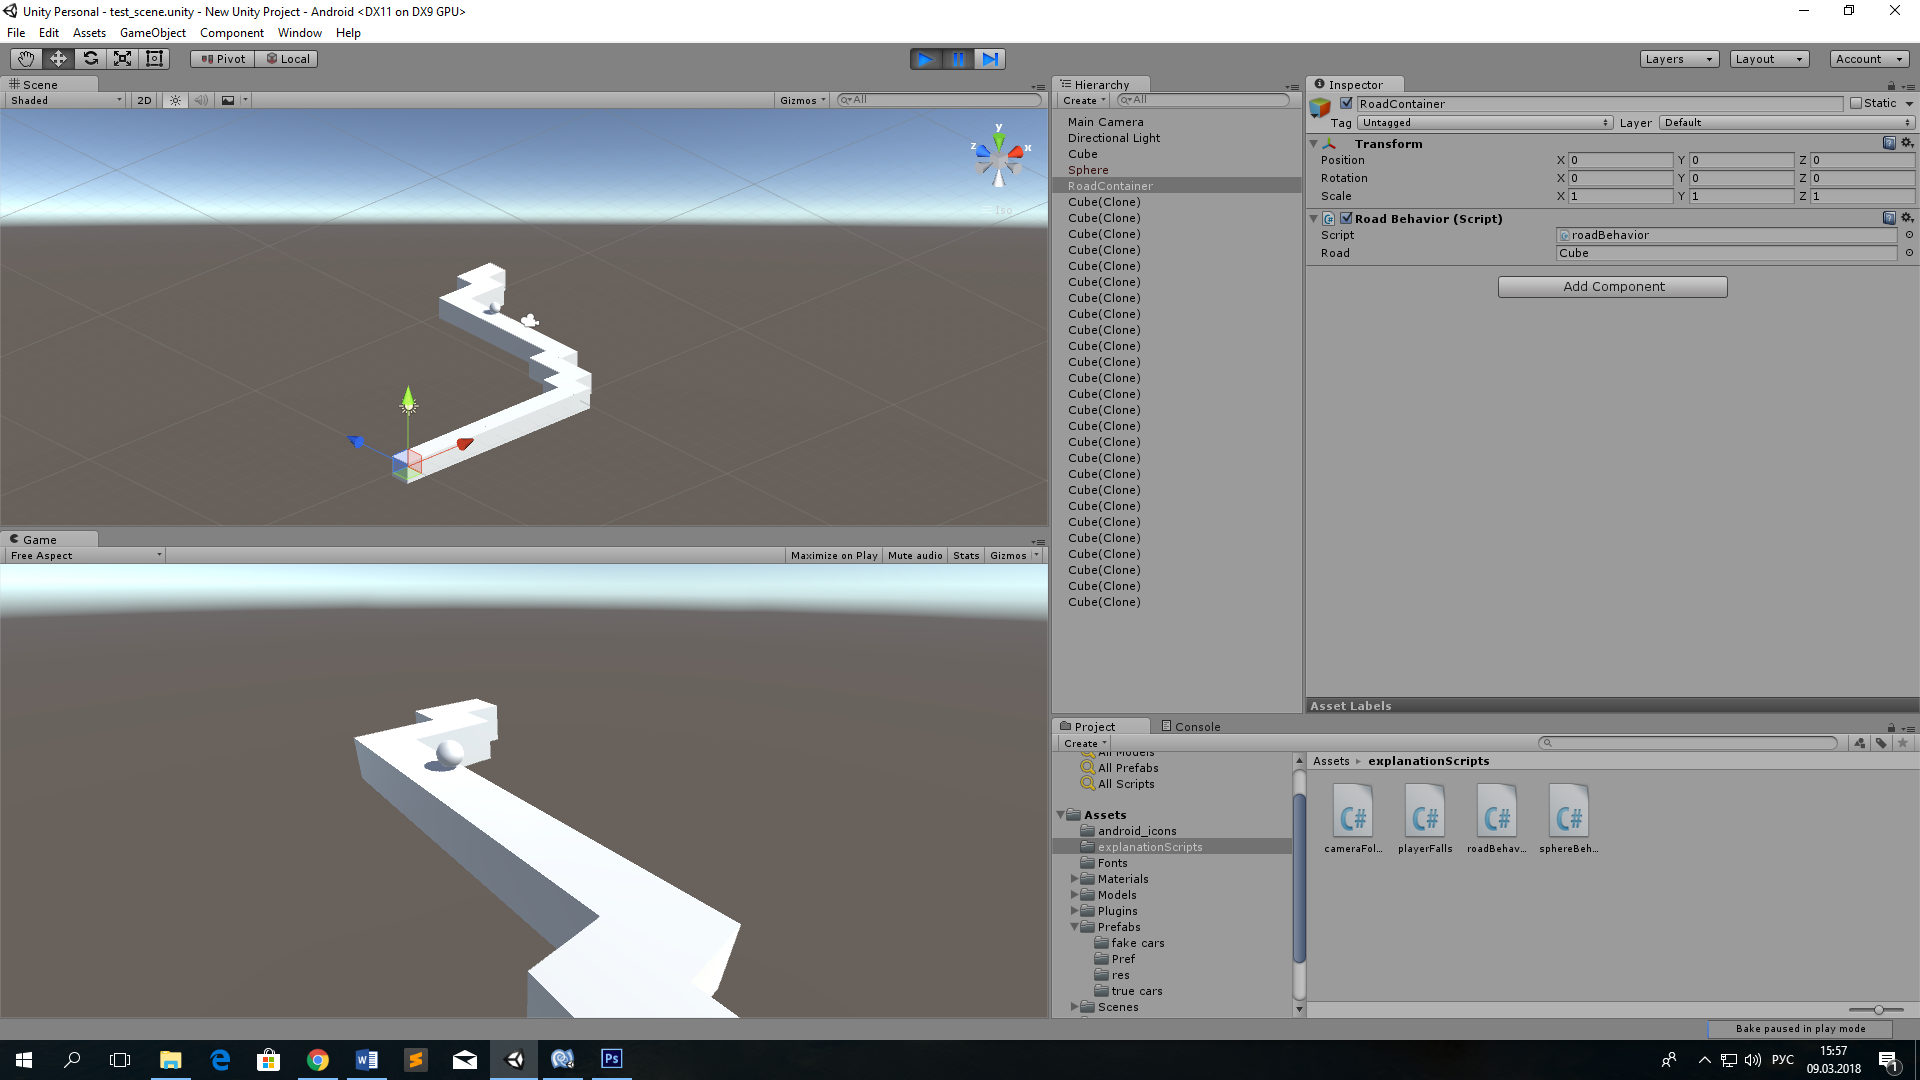
Task: Expand the Prefabs folder in Project
Action: 1073,926
